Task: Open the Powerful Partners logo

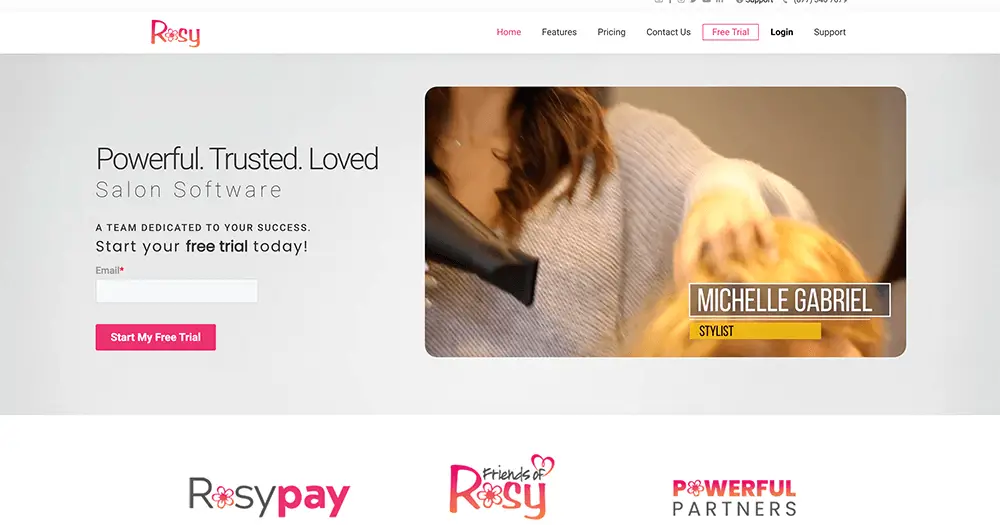Action: pos(734,498)
